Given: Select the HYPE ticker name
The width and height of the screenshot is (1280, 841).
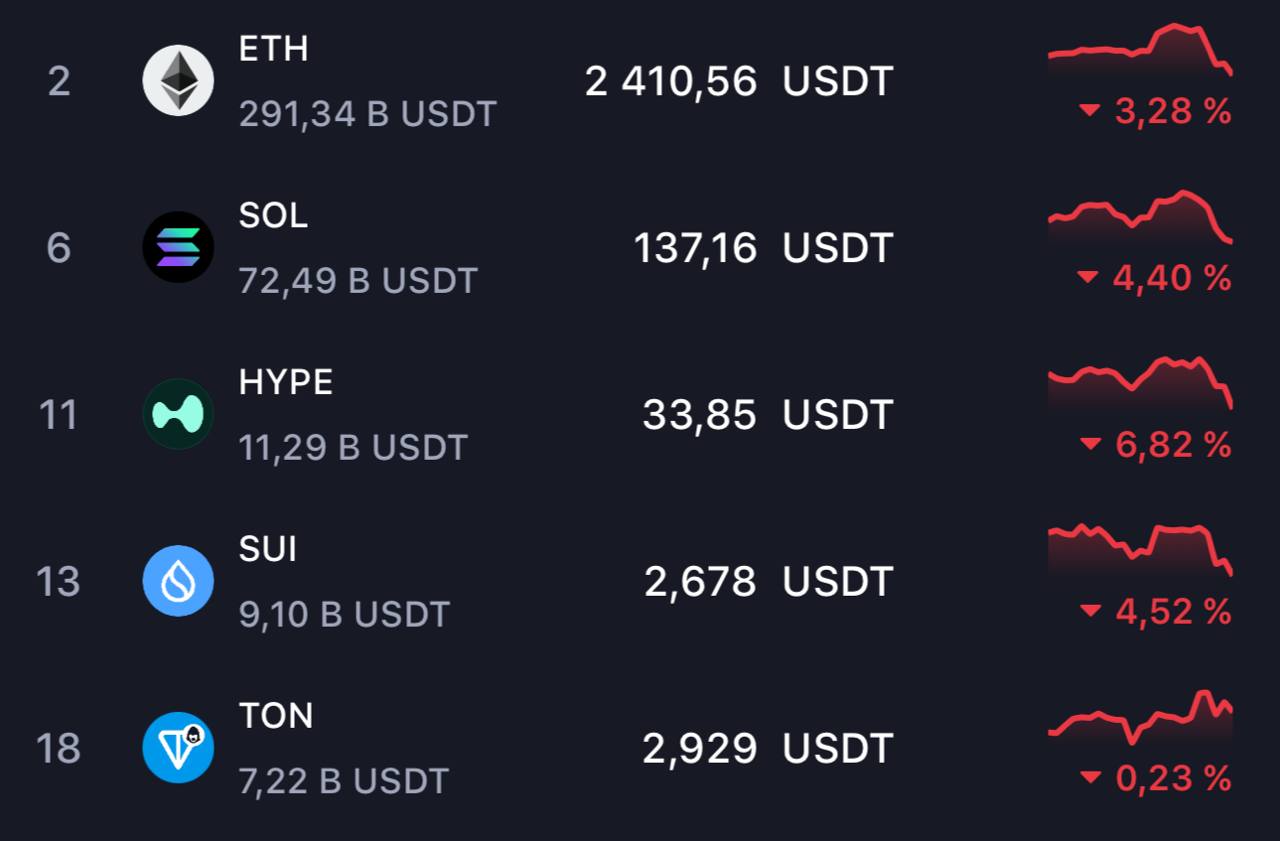Looking at the screenshot, I should [x=286, y=382].
